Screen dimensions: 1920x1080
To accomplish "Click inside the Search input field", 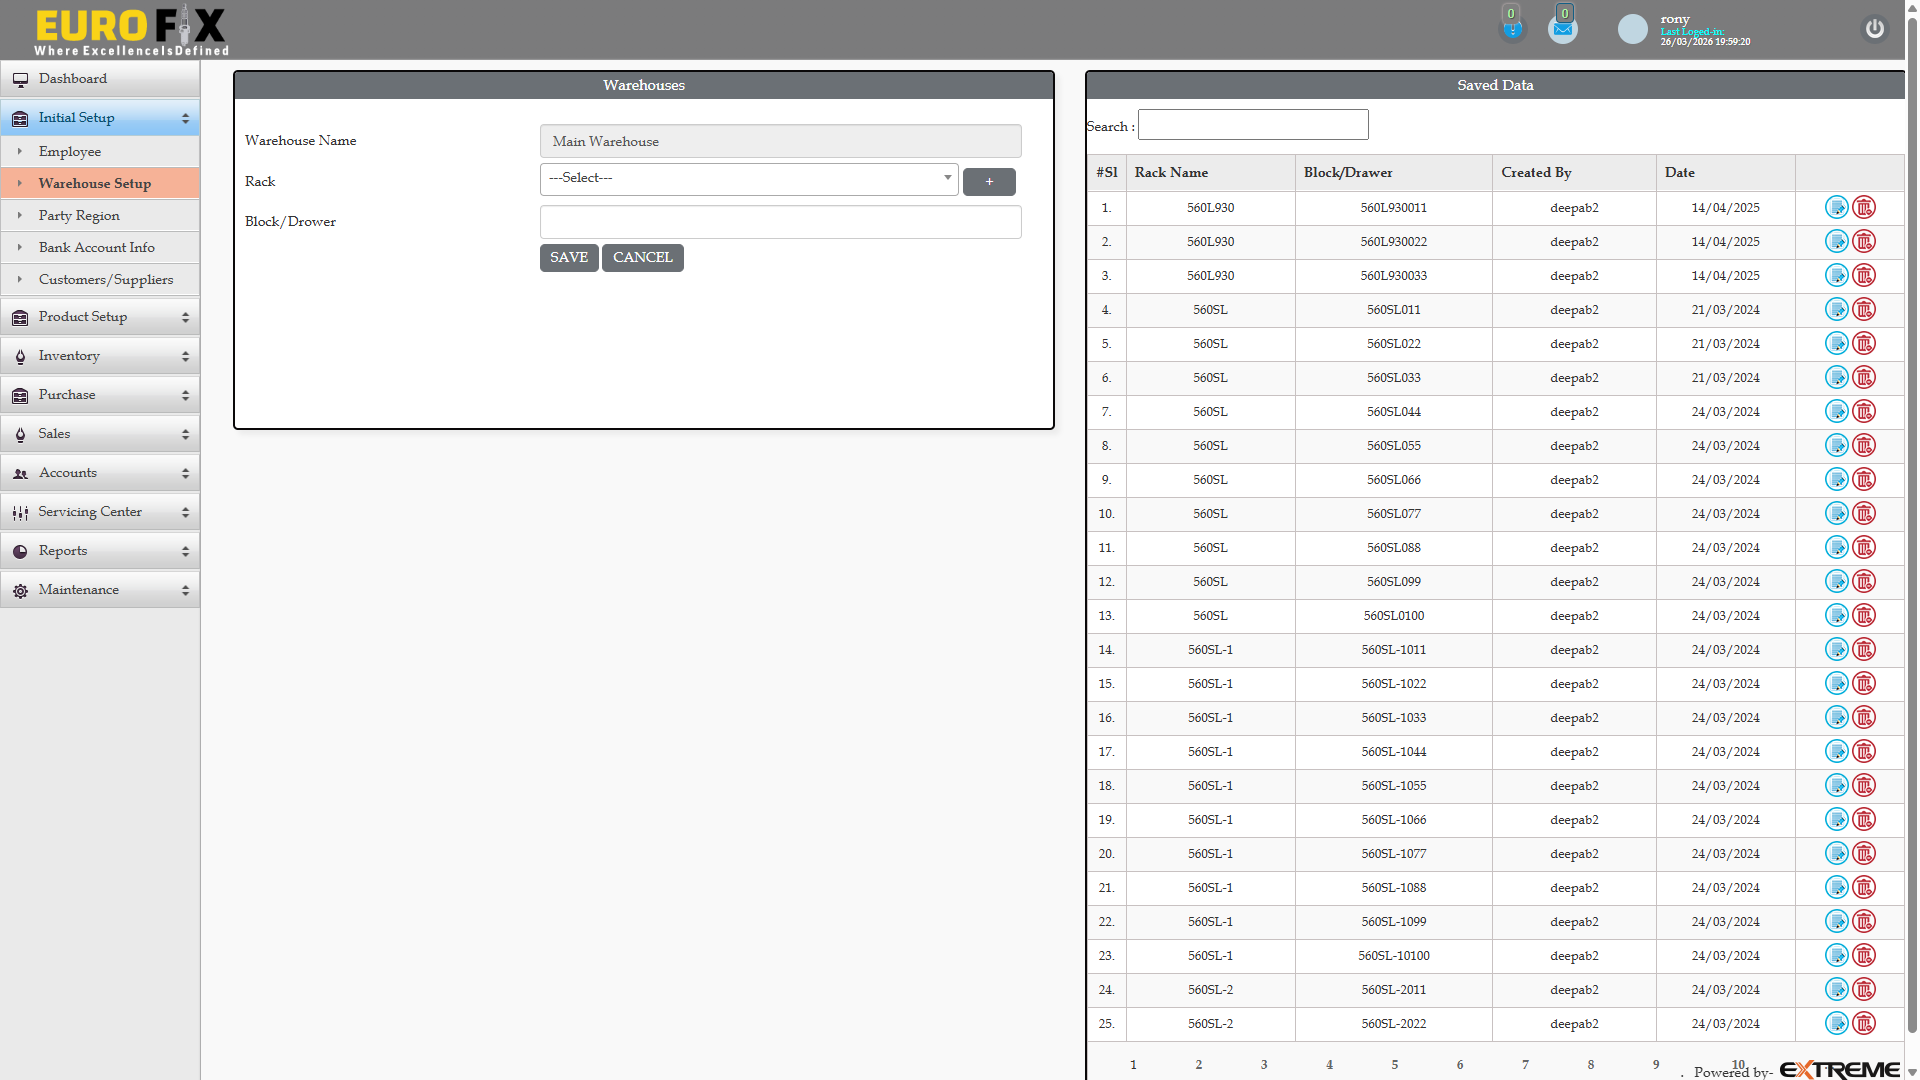I will coord(1252,124).
